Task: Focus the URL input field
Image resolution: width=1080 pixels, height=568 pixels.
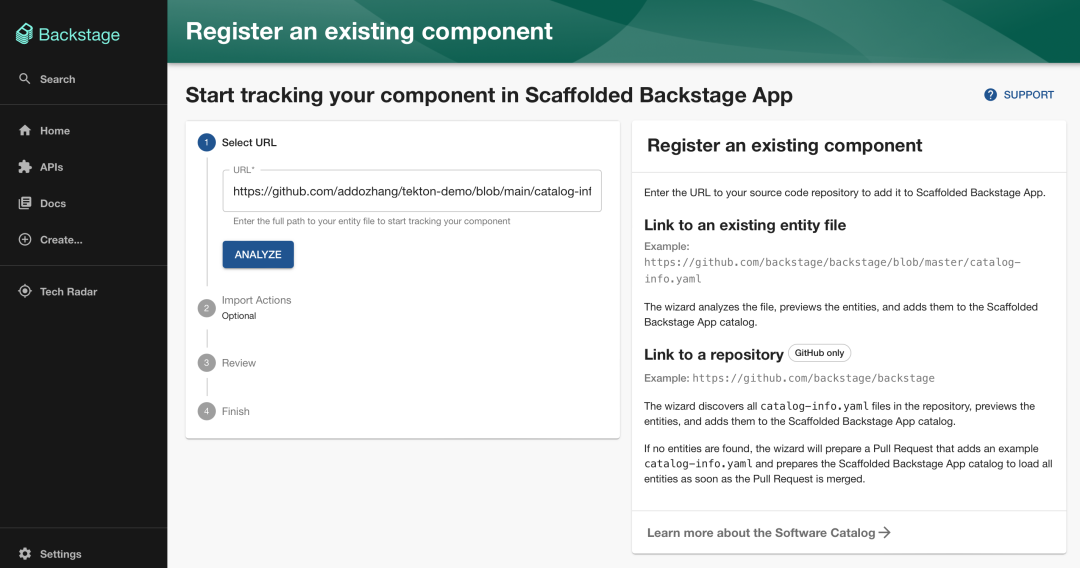Action: tap(412, 191)
